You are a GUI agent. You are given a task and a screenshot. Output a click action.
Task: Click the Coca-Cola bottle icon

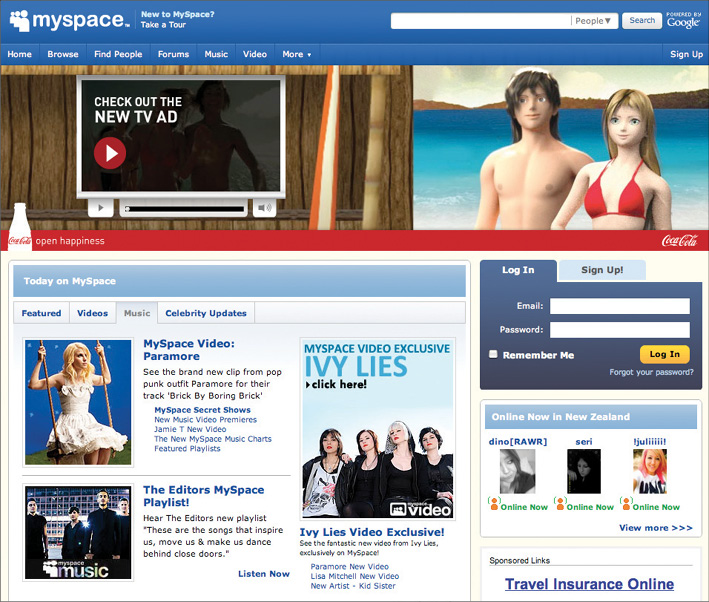(19, 226)
